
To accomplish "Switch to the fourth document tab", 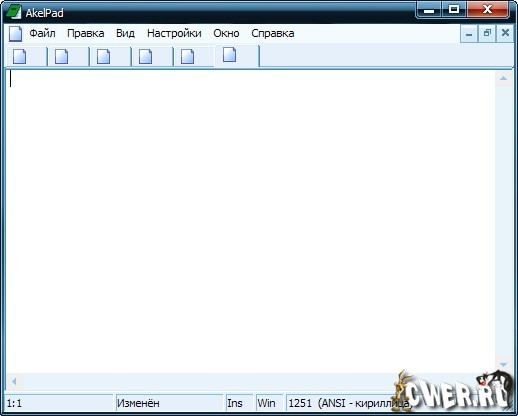I will click(x=153, y=56).
